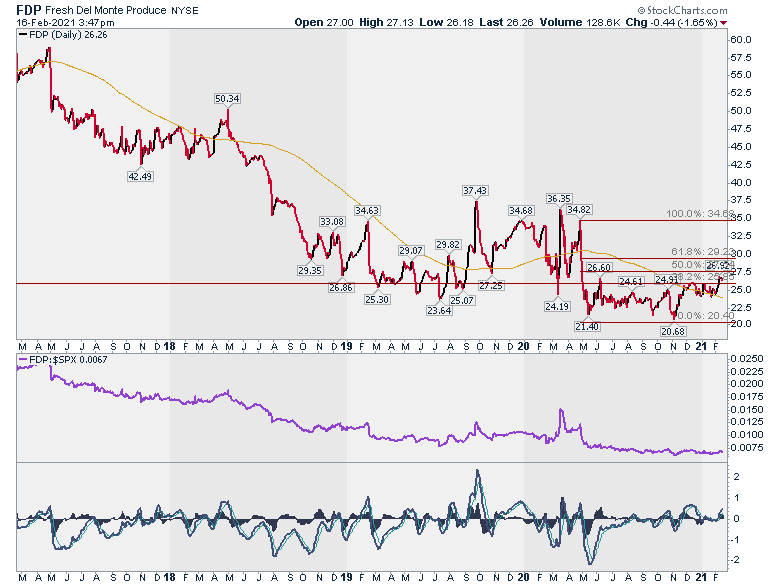The height and width of the screenshot is (586, 780).
Task: Click the 42.49 low price label
Action: (x=140, y=176)
